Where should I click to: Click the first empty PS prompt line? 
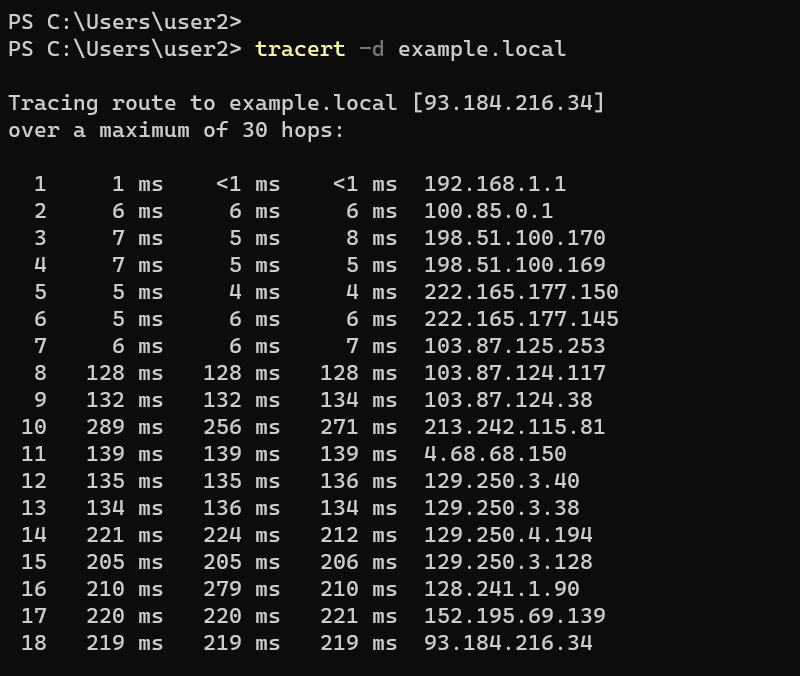[x=124, y=22]
